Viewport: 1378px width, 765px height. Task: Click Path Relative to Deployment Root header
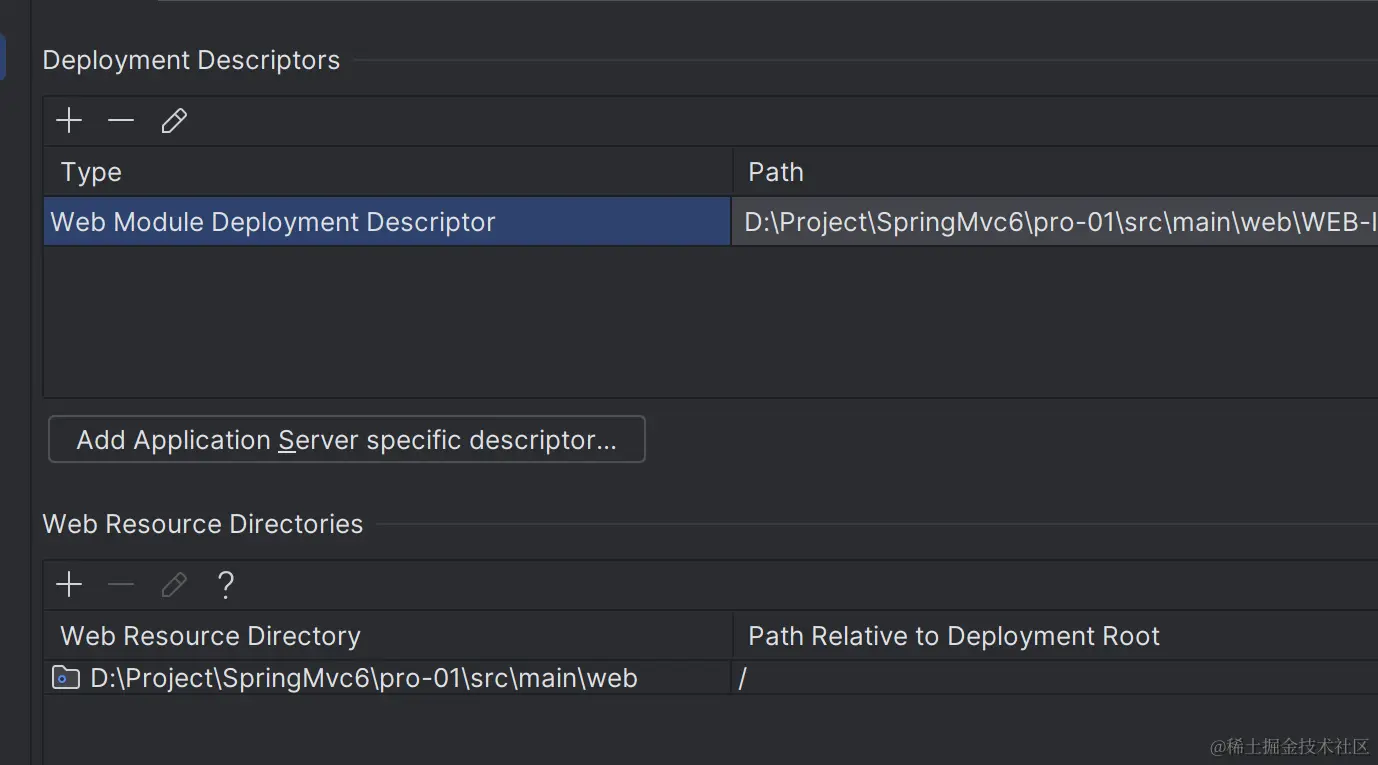pyautogui.click(x=954, y=636)
